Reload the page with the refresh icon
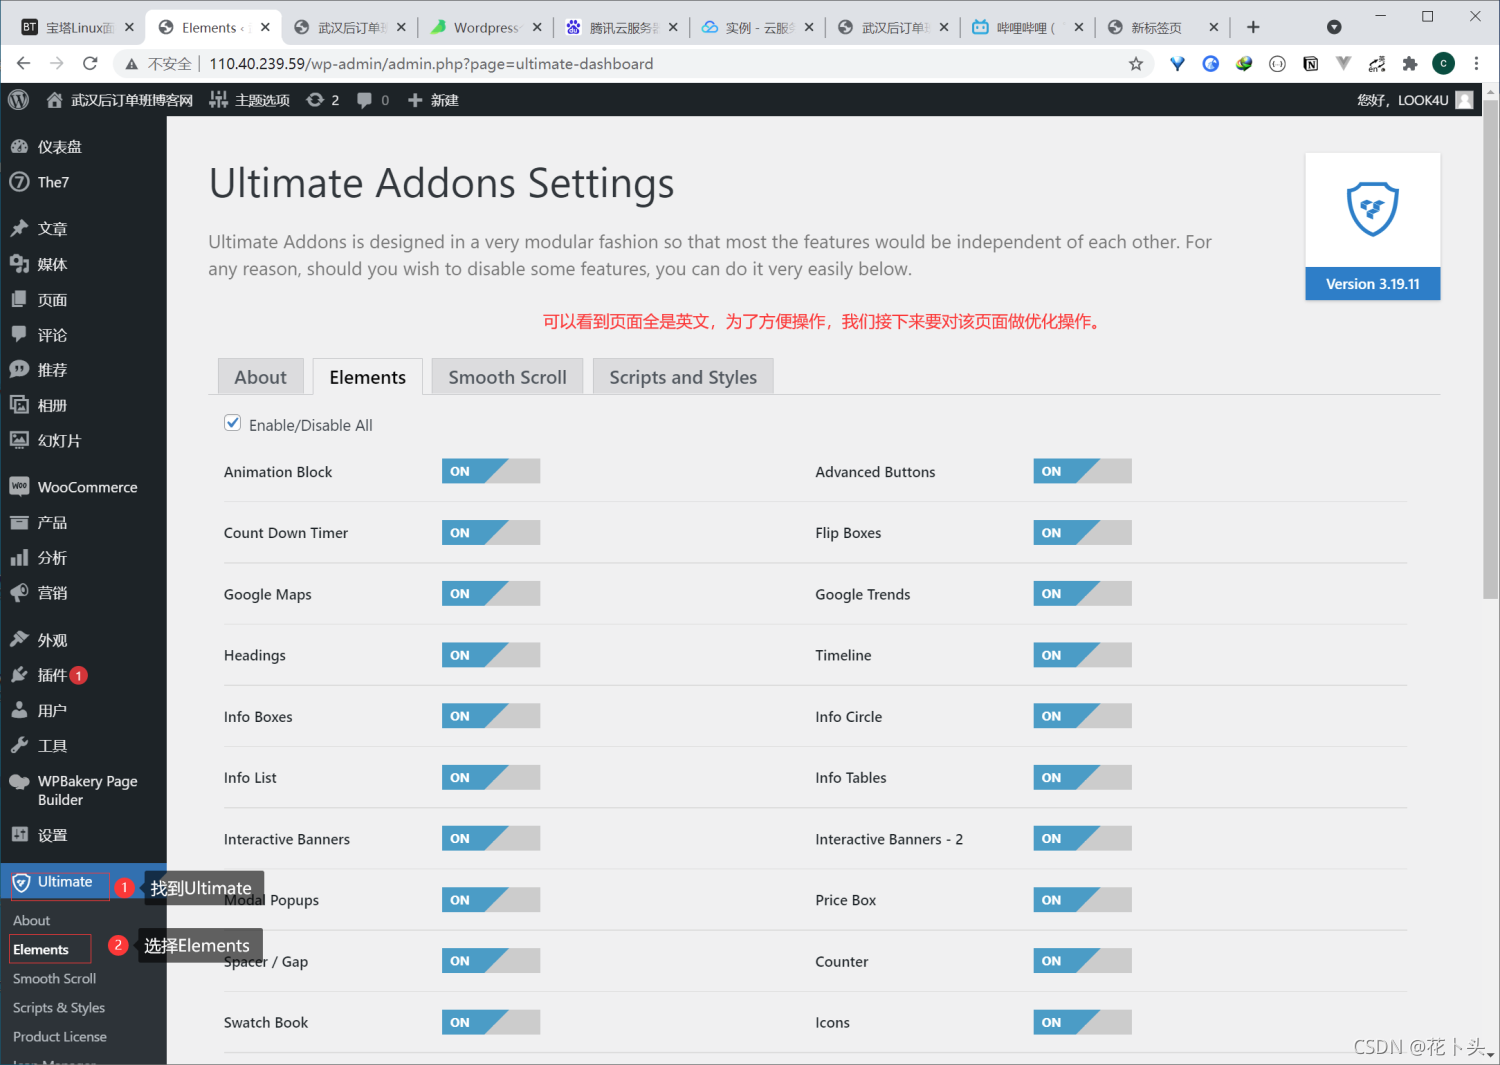 90,63
